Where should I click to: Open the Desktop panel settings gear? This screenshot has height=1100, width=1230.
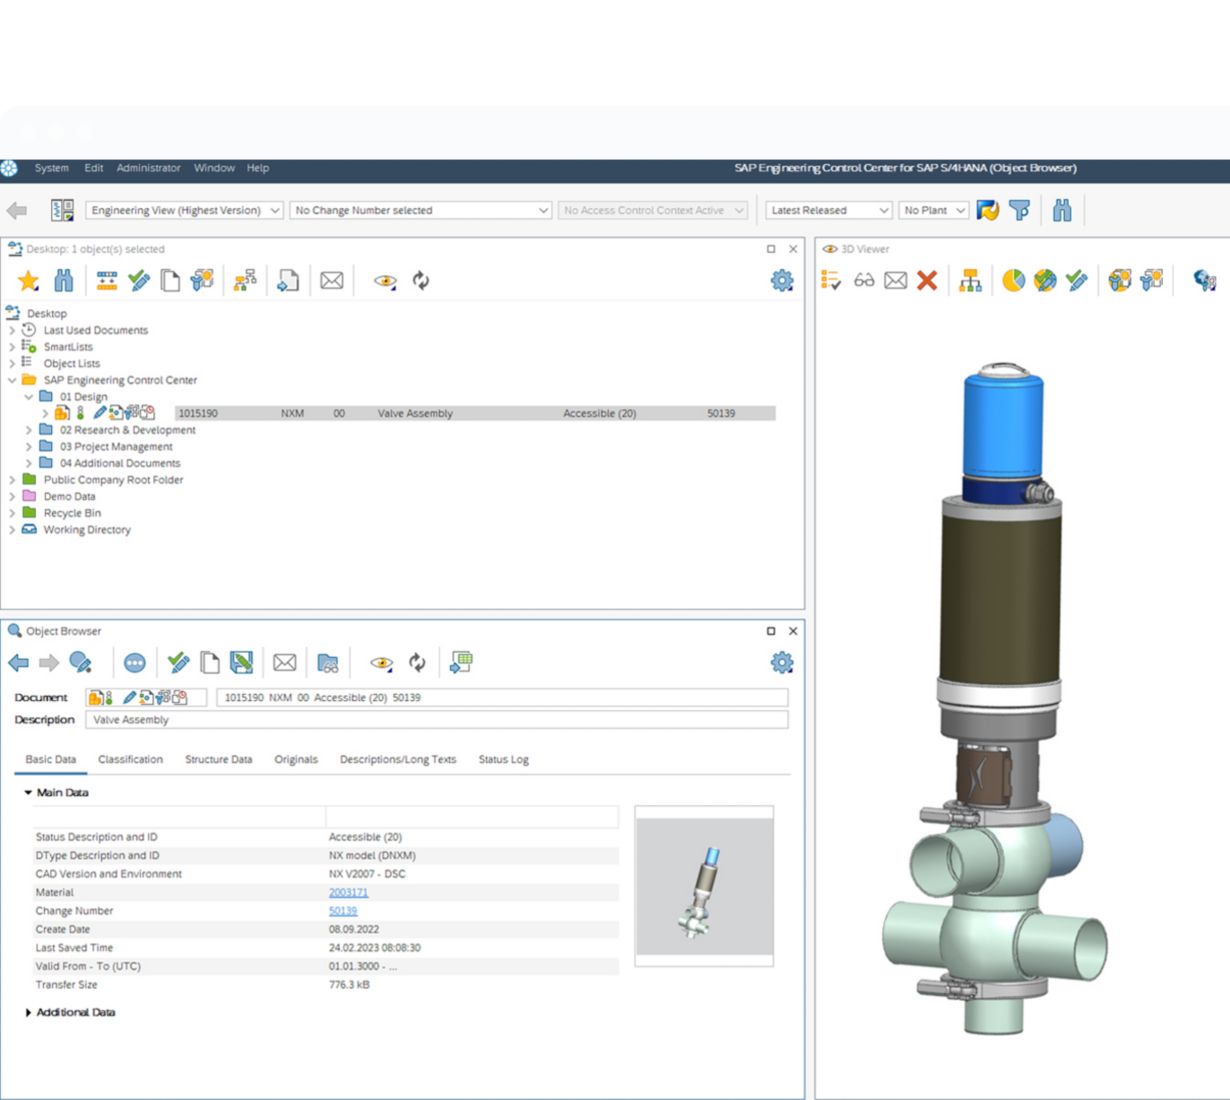pyautogui.click(x=782, y=281)
